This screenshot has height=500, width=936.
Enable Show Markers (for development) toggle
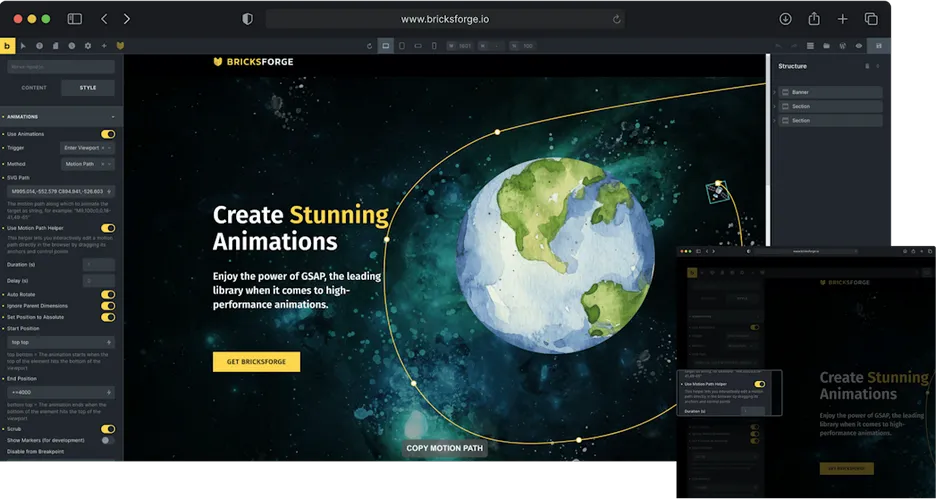coord(108,440)
